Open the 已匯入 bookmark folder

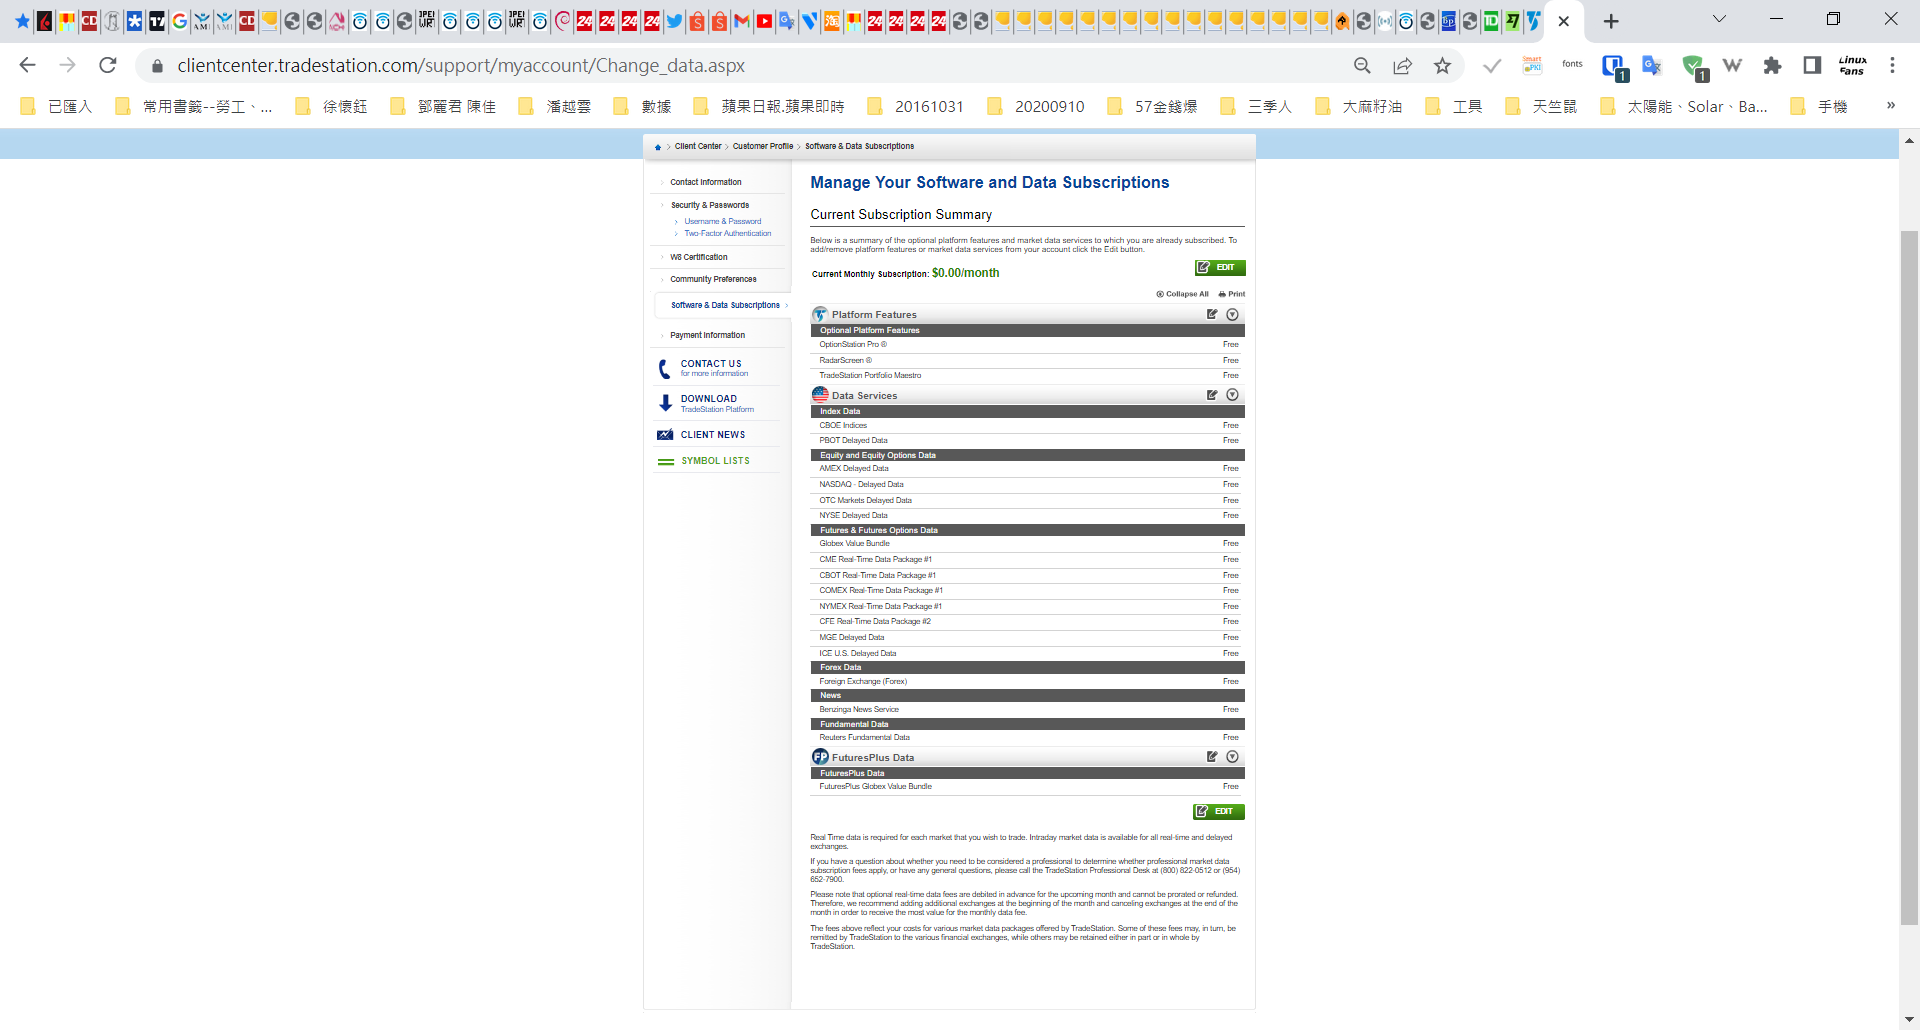click(x=57, y=106)
